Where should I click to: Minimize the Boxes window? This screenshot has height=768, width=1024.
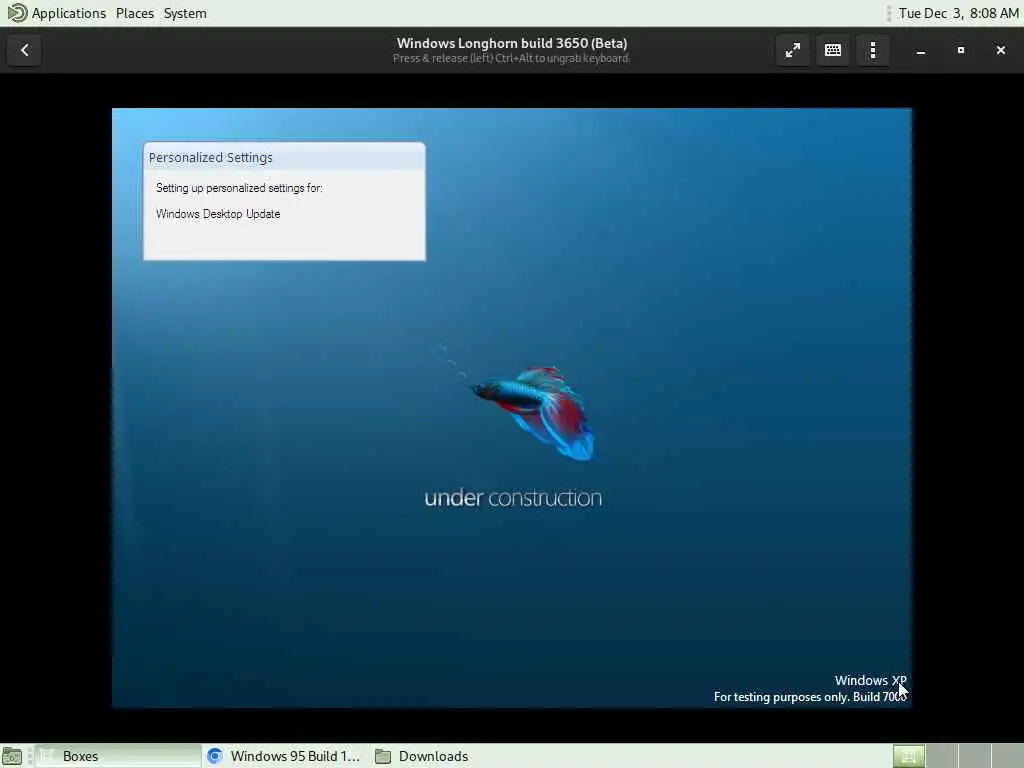(x=921, y=50)
